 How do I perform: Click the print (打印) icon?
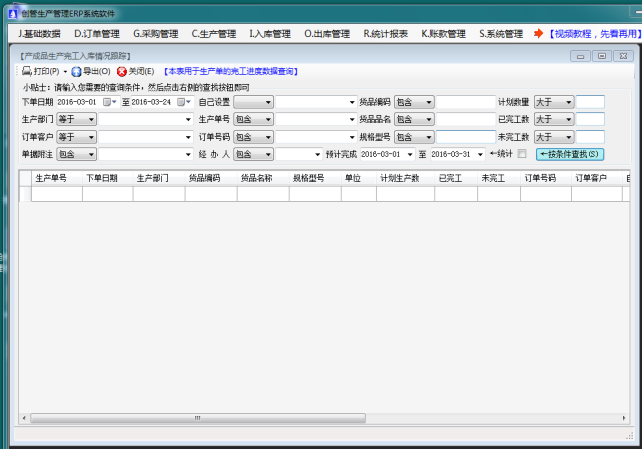point(27,72)
